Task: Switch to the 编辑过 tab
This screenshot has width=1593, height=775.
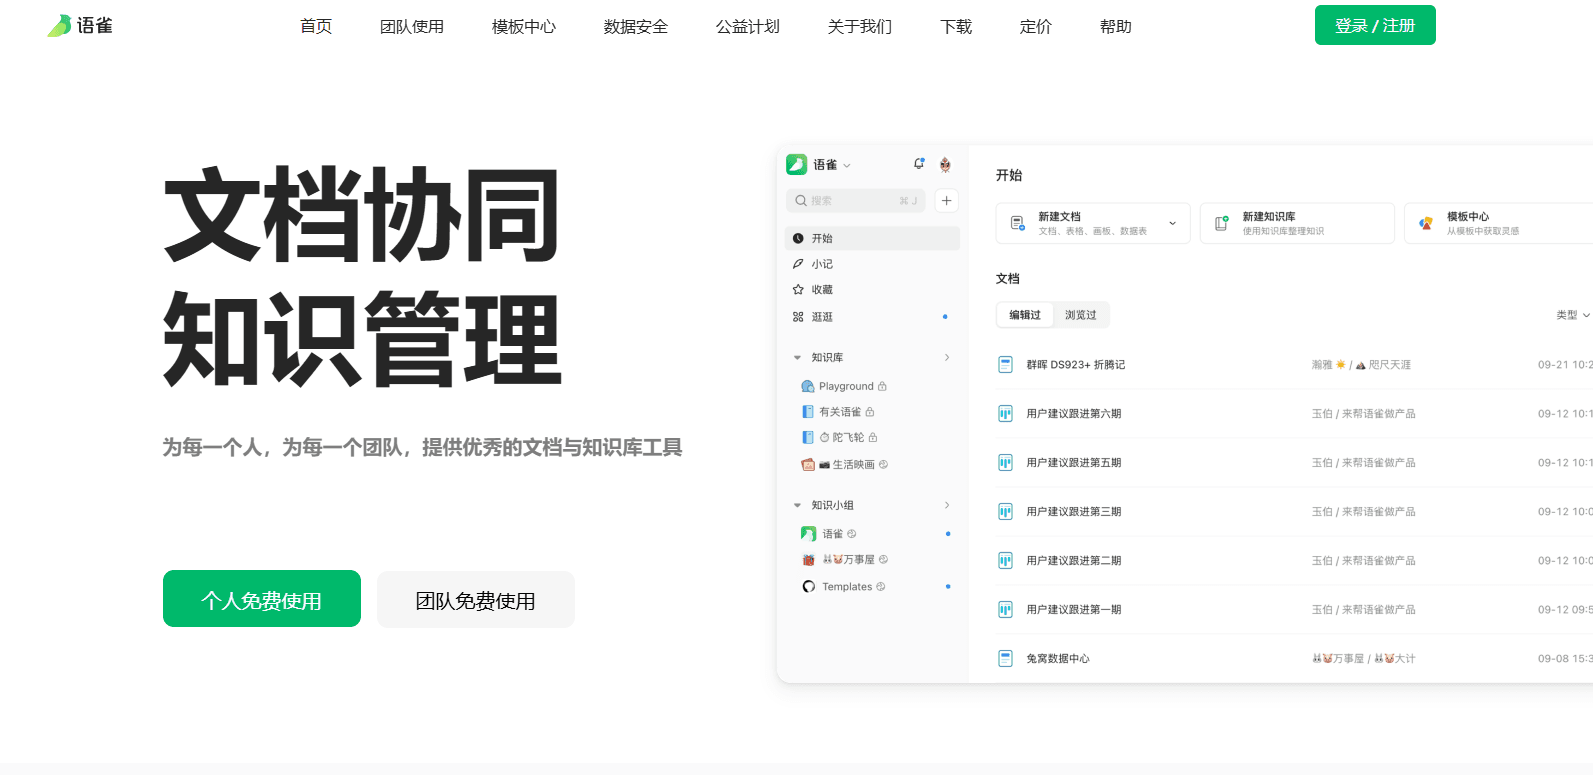Action: pyautogui.click(x=1025, y=315)
